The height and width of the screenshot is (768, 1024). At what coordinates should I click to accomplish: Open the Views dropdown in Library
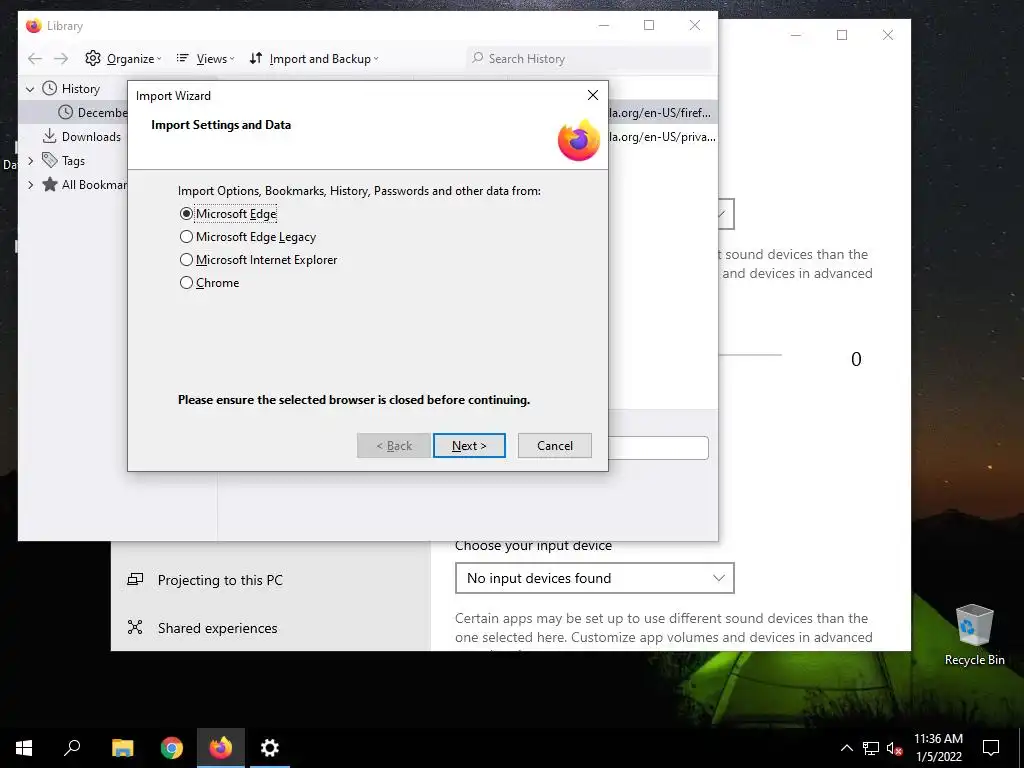[x=205, y=59]
